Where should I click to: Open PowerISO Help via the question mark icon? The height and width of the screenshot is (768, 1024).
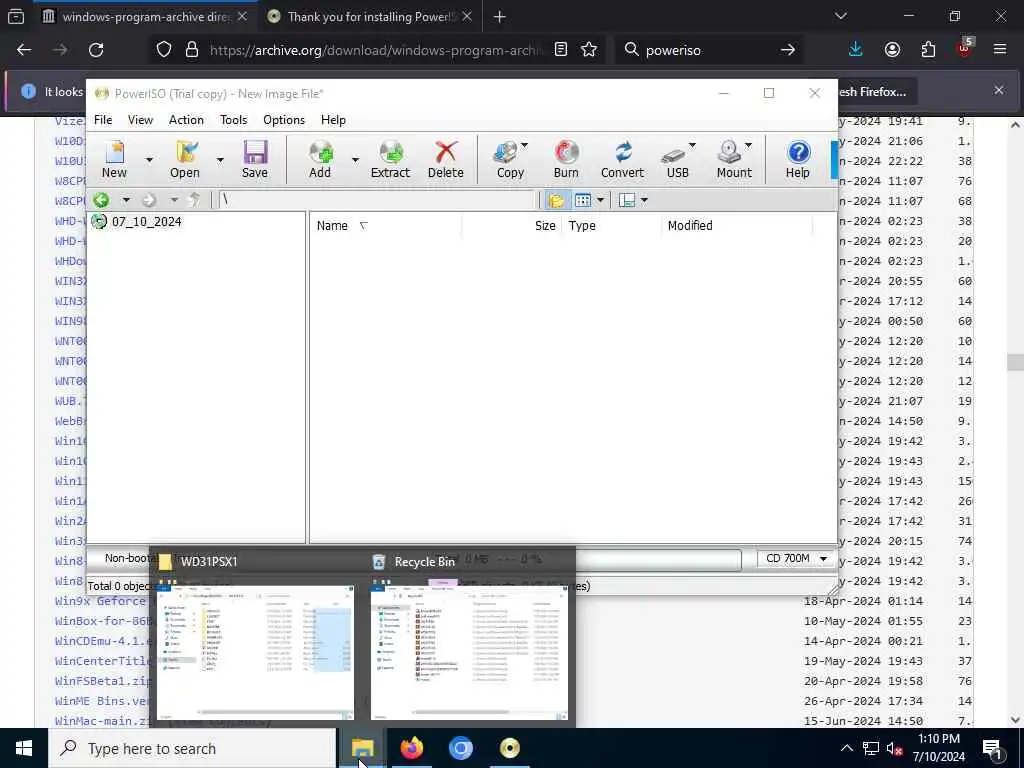[797, 159]
